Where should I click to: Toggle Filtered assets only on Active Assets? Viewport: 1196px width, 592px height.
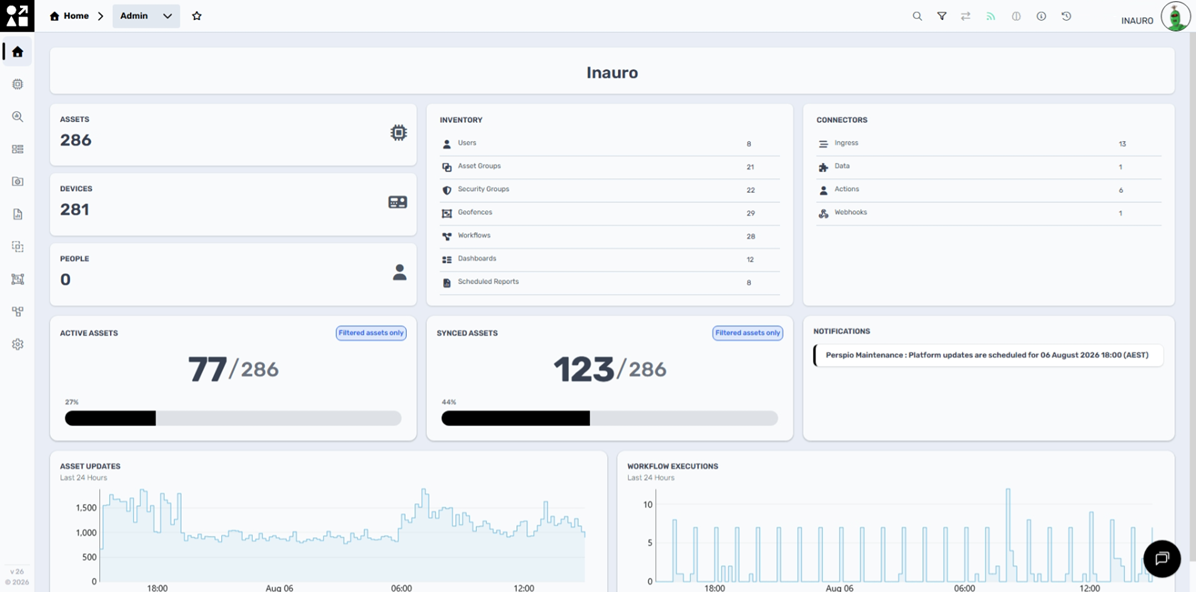point(371,333)
